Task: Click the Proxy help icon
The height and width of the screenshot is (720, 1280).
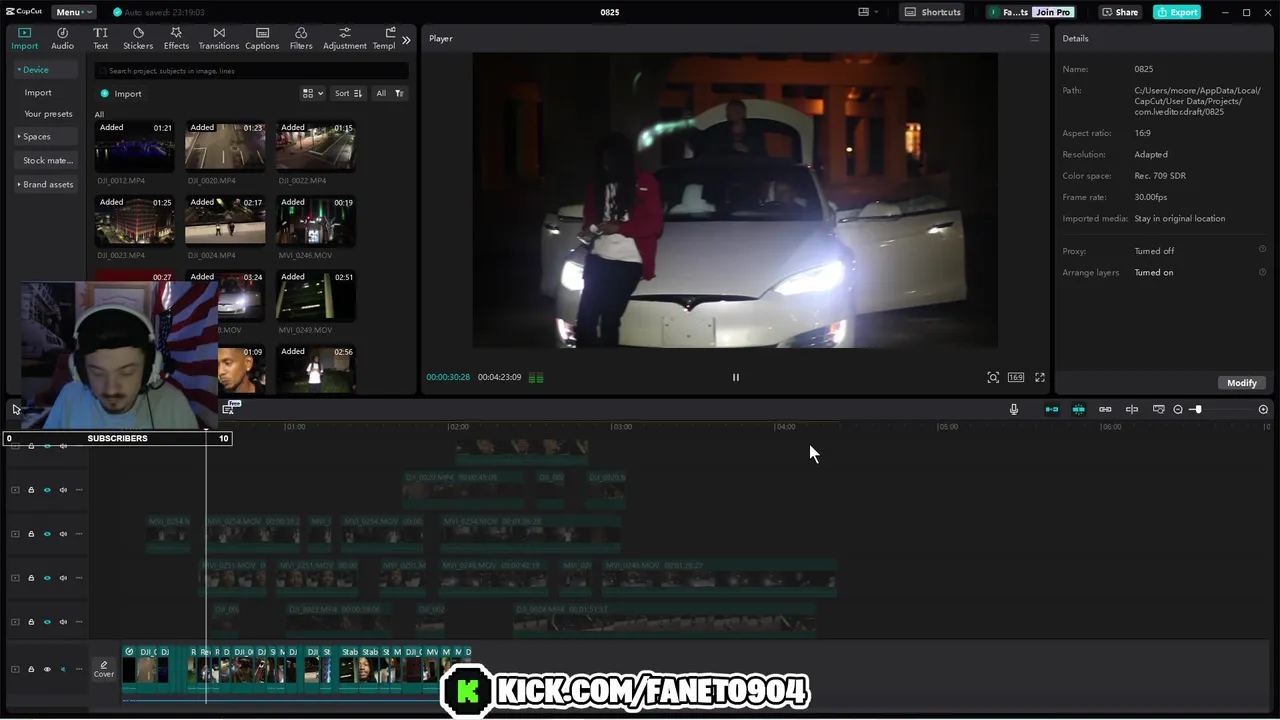Action: (1262, 250)
